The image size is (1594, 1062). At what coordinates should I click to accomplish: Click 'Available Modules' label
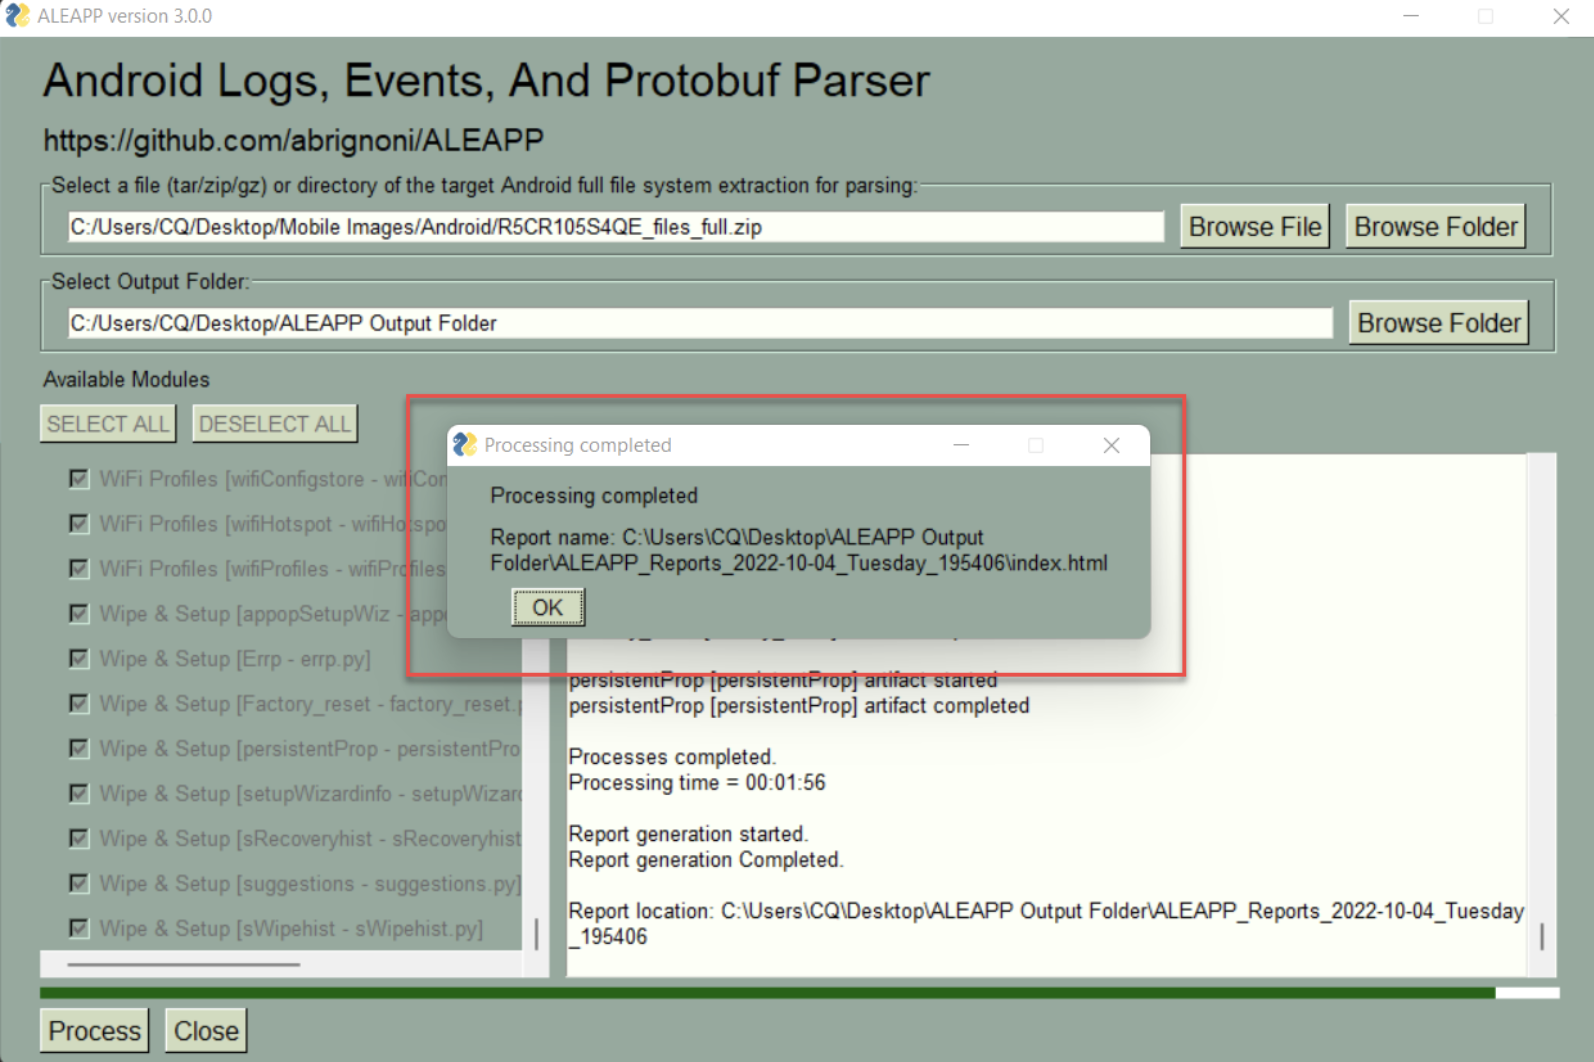(x=126, y=380)
